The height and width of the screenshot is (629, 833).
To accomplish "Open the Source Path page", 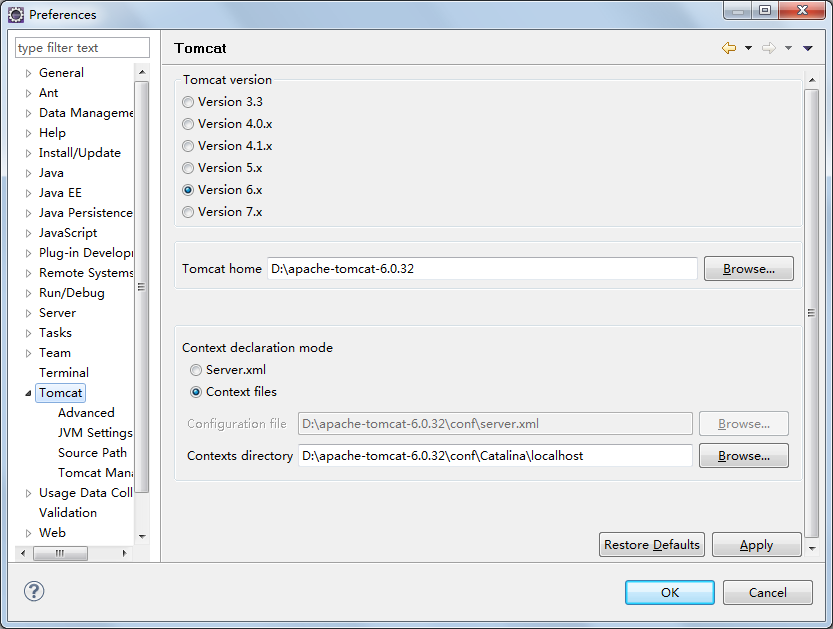I will click(92, 453).
